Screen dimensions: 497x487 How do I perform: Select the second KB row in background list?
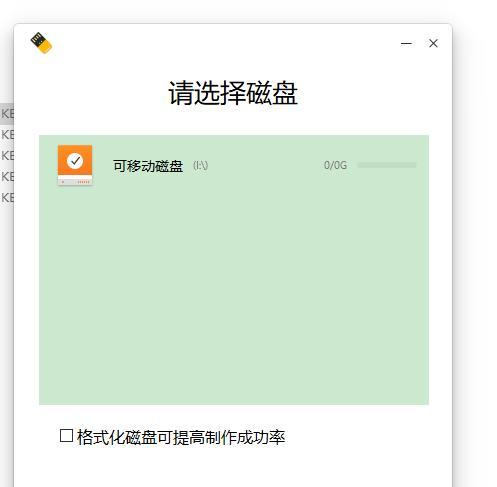click(x=7, y=135)
